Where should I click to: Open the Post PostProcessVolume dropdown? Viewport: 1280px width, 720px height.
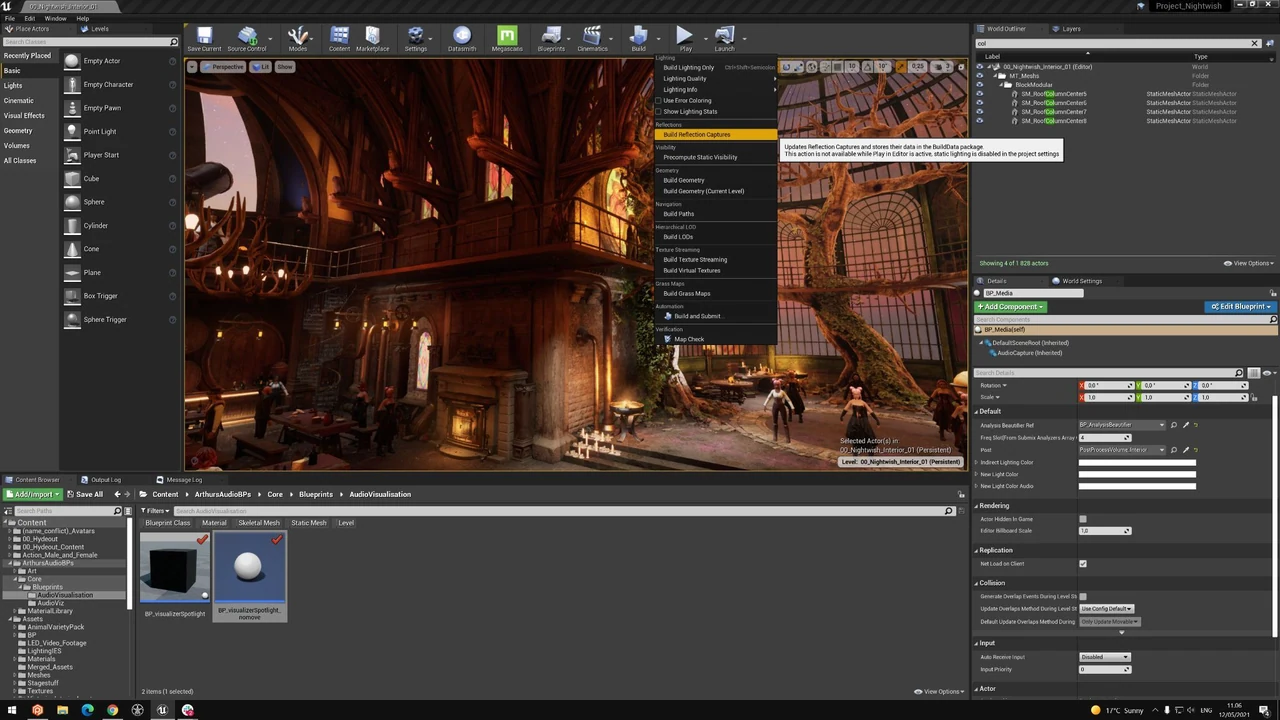(1122, 450)
